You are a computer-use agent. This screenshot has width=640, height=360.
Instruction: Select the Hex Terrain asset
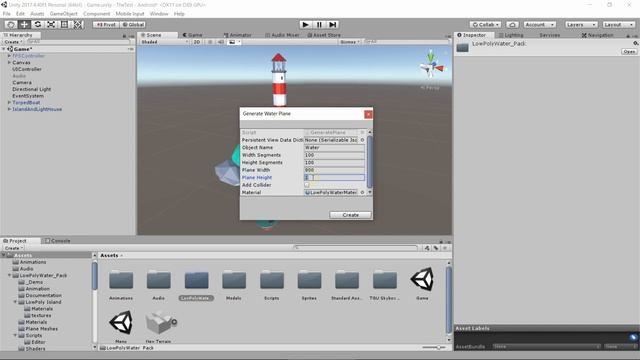160,322
